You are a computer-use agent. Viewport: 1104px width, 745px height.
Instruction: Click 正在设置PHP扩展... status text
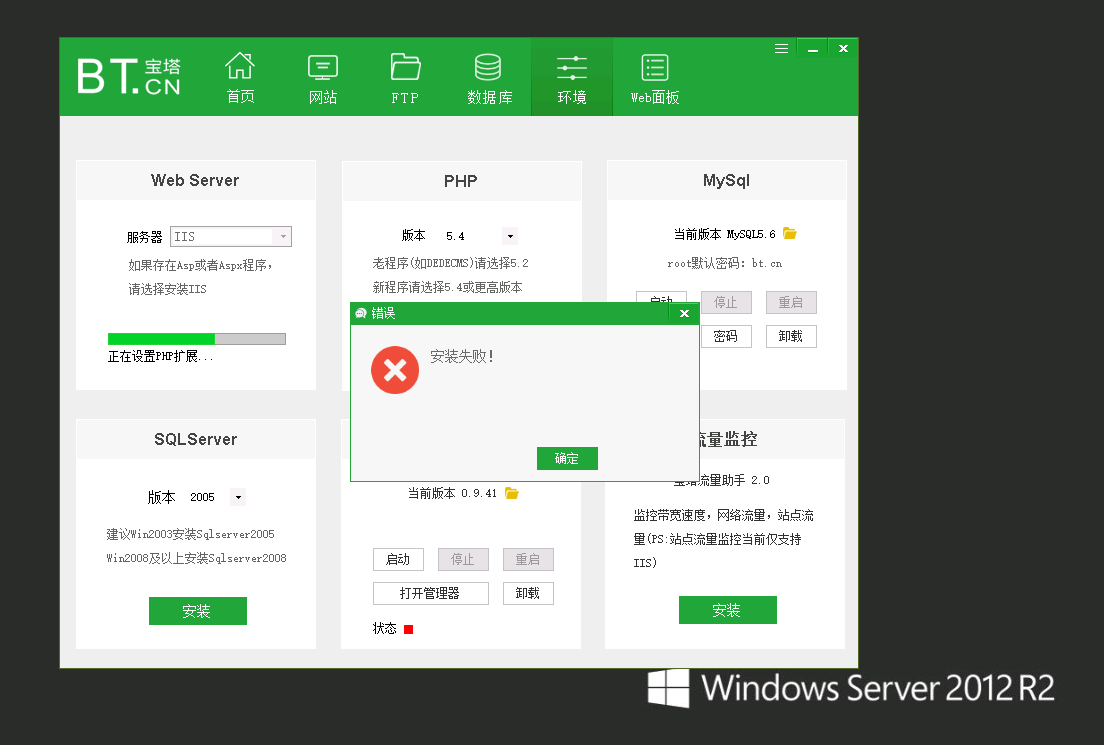[160, 356]
